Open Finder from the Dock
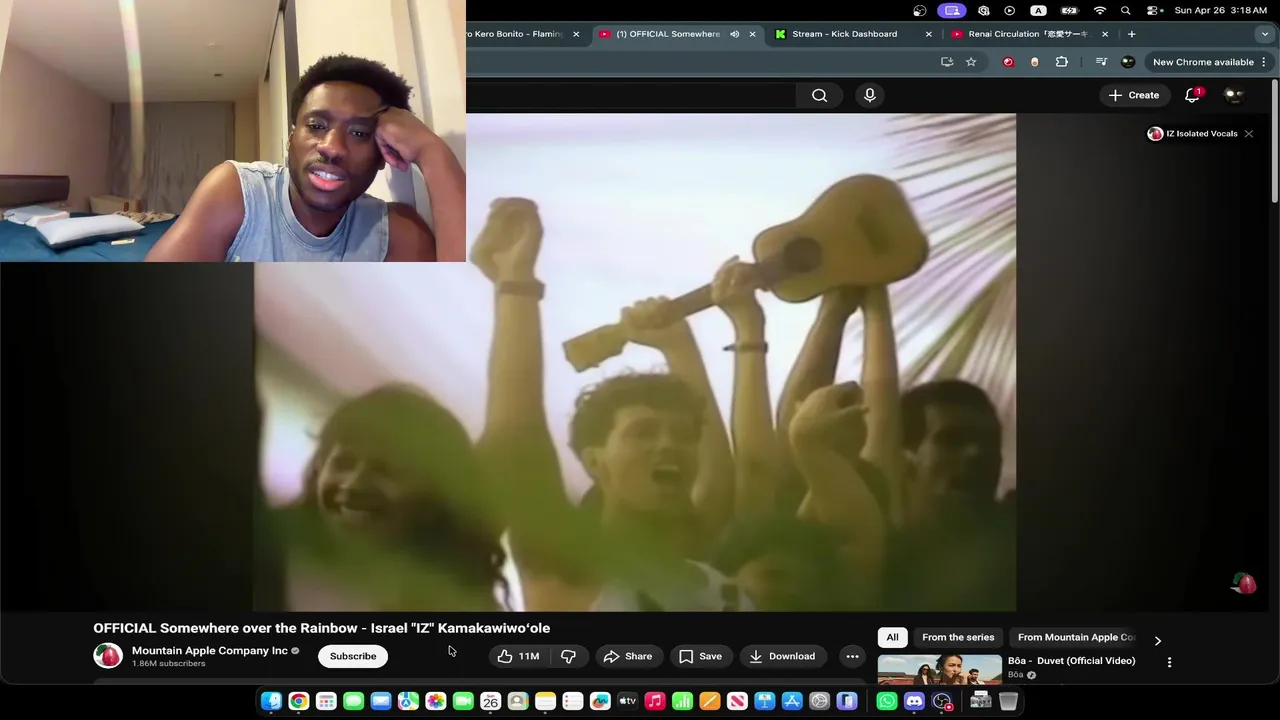Screen dimensions: 1280x720 [x=271, y=701]
